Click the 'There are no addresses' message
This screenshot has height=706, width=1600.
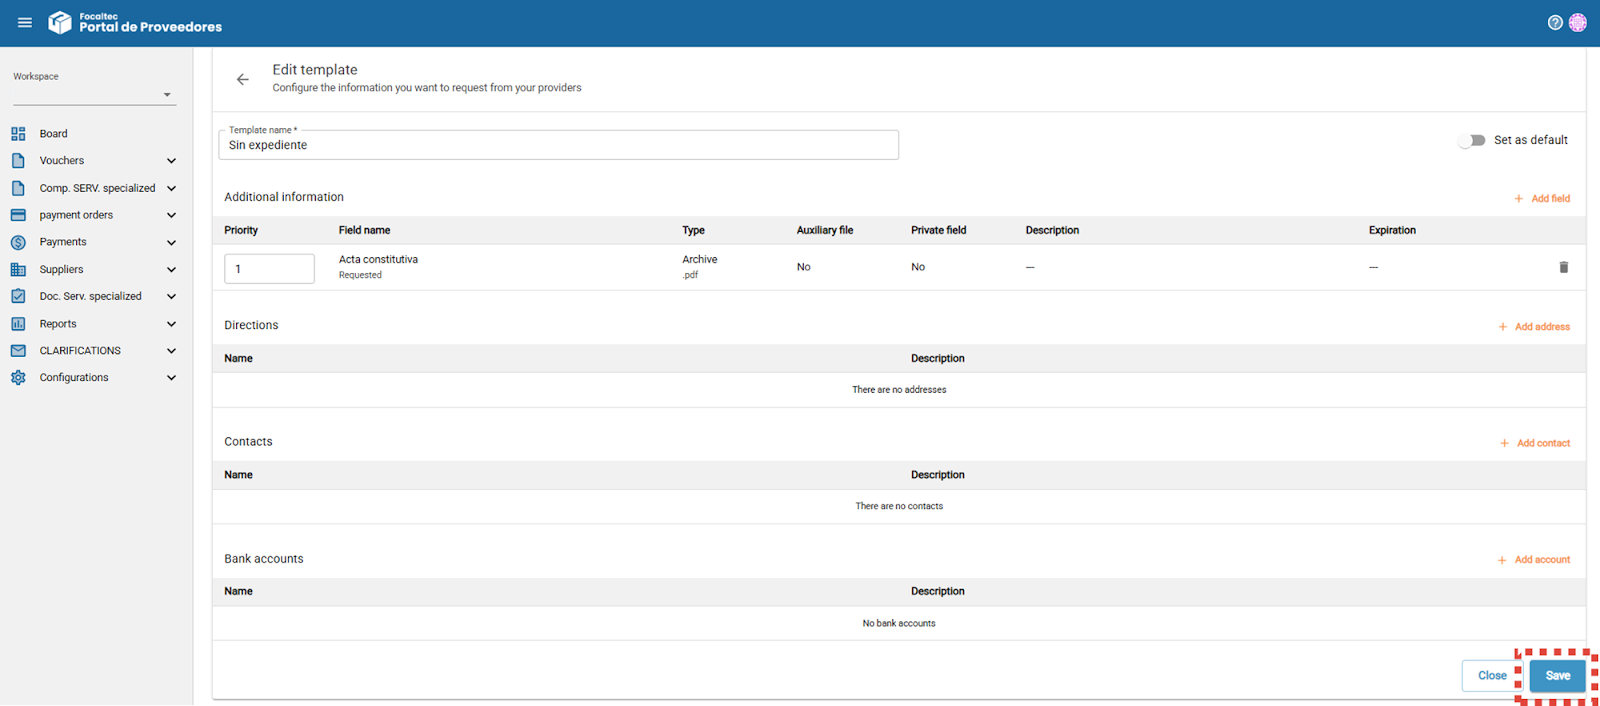899,390
